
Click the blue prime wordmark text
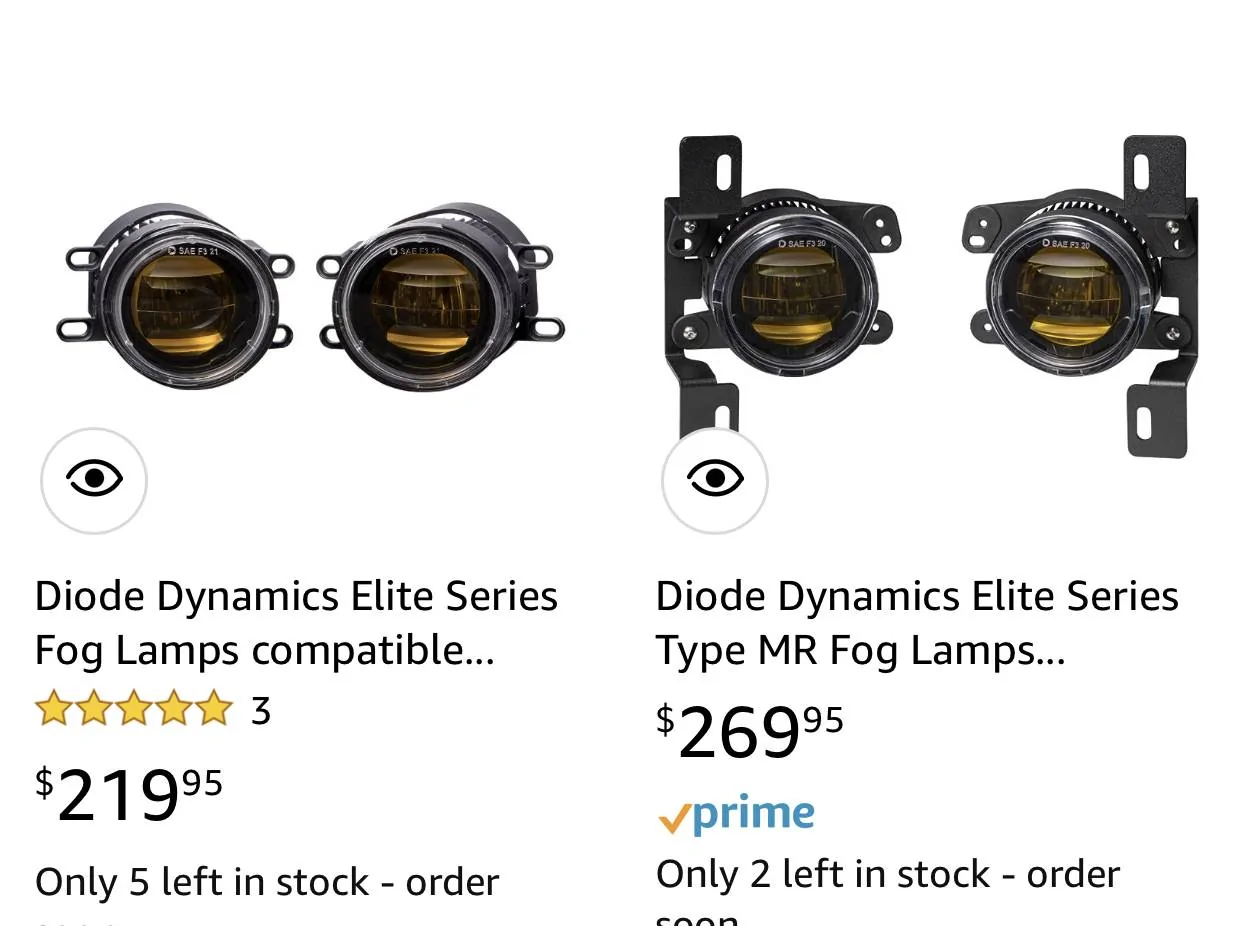(x=754, y=815)
